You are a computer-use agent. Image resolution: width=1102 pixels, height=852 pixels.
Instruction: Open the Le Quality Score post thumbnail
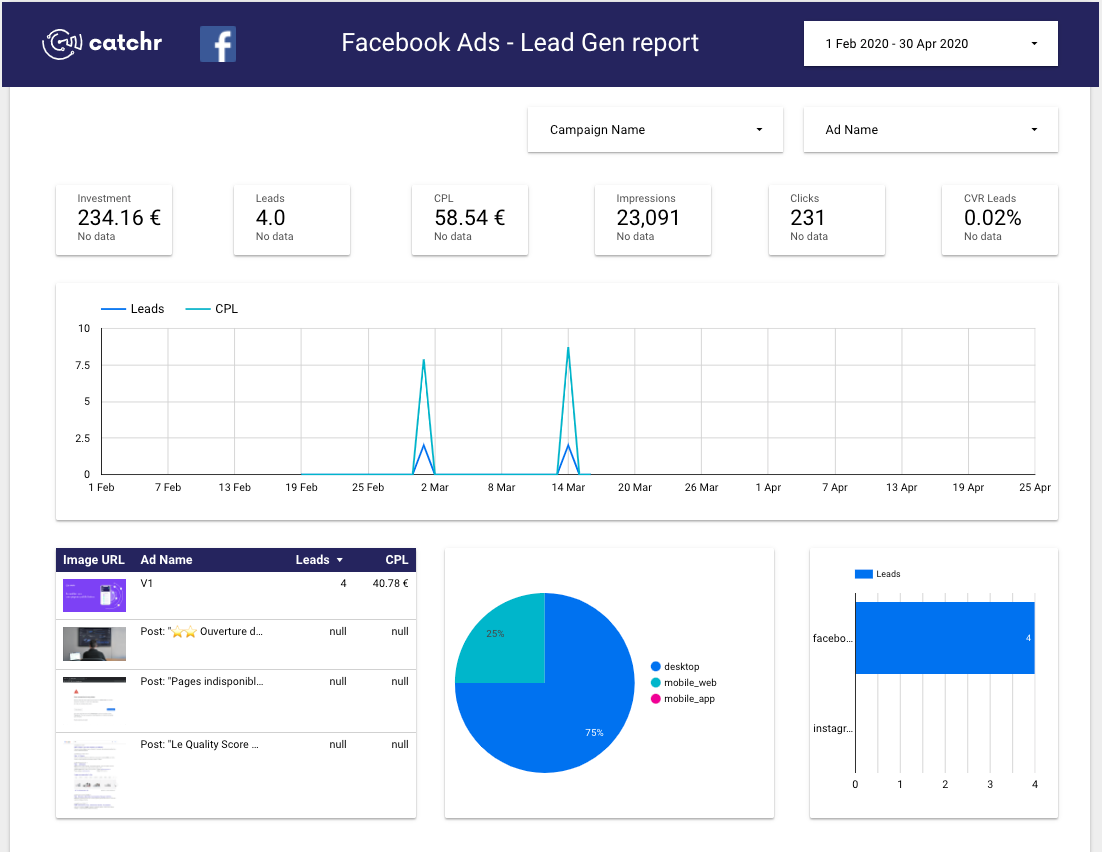[x=94, y=774]
